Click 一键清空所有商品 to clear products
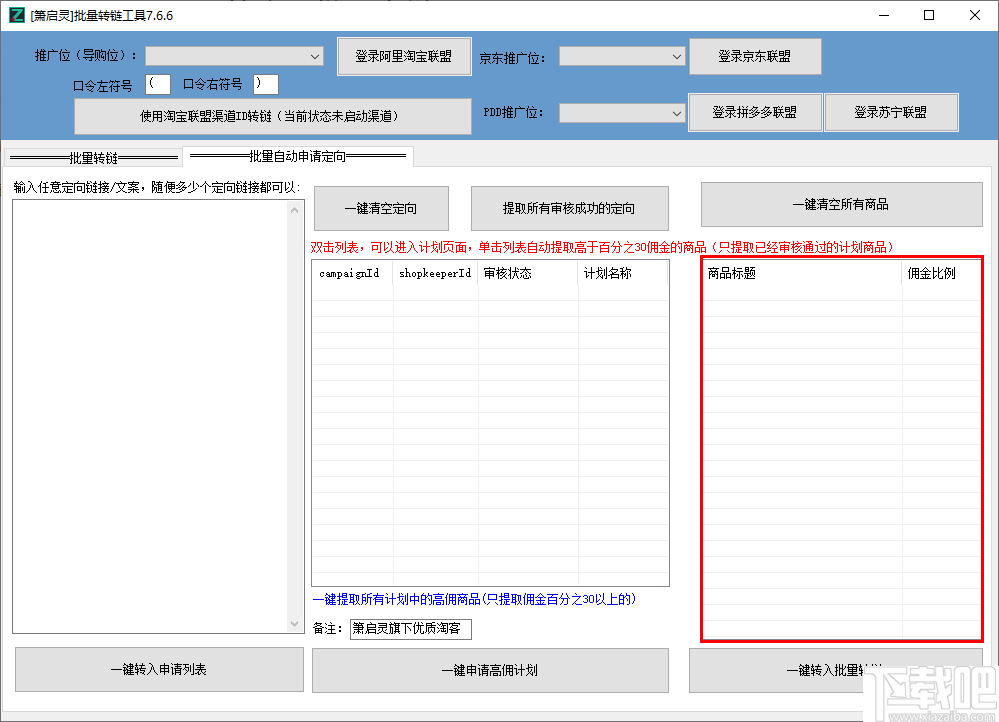Viewport: 999px width, 722px height. [x=841, y=204]
